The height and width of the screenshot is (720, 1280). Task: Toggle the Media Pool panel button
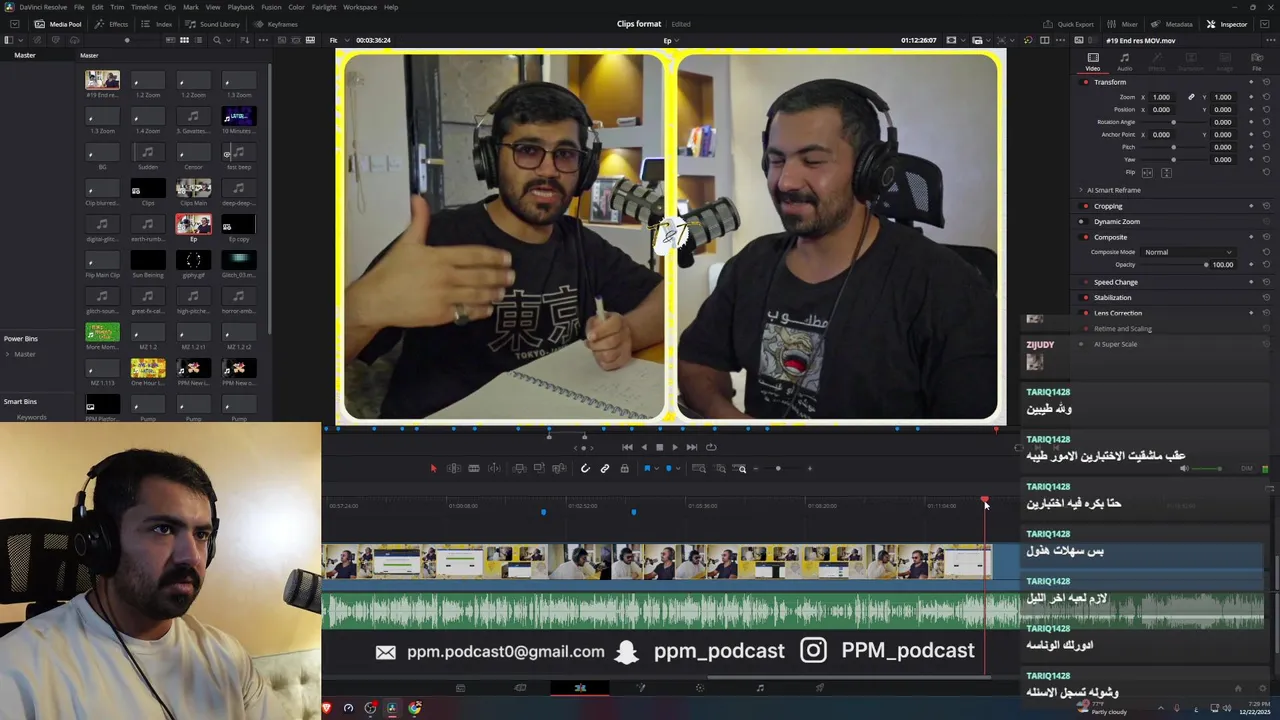tap(59, 24)
